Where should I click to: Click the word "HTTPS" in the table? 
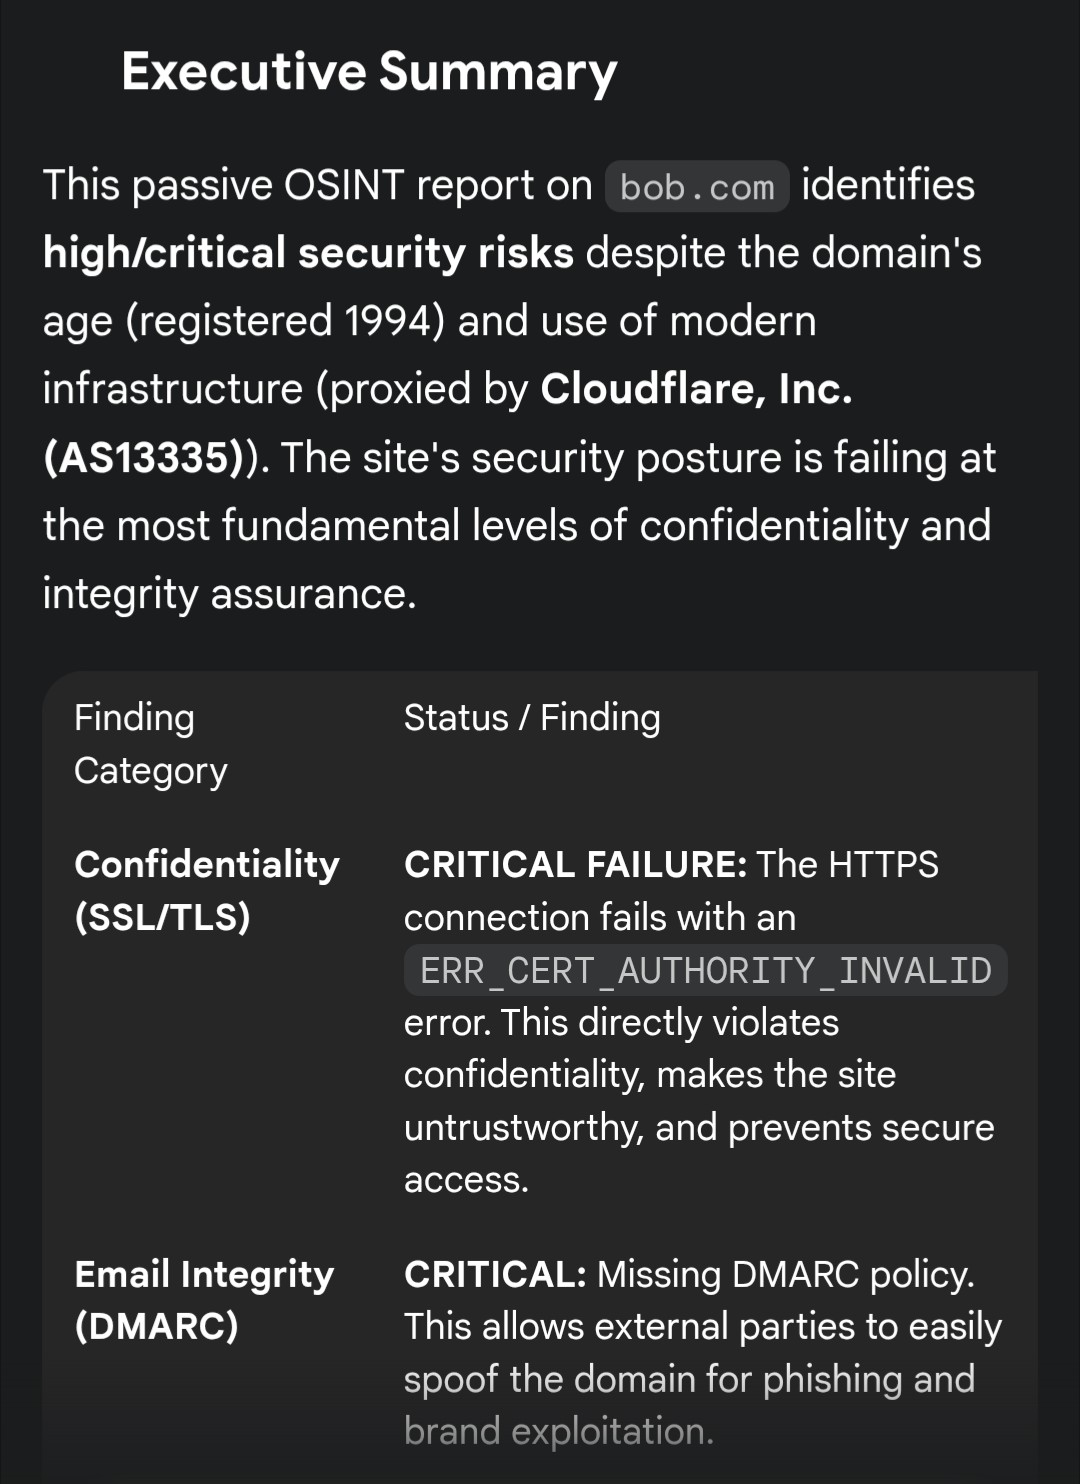883,865
